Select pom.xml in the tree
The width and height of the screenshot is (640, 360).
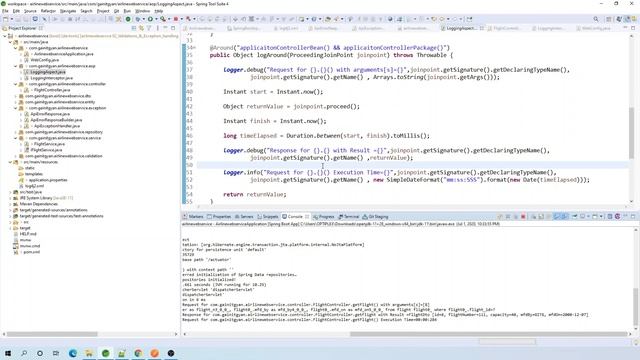31,252
